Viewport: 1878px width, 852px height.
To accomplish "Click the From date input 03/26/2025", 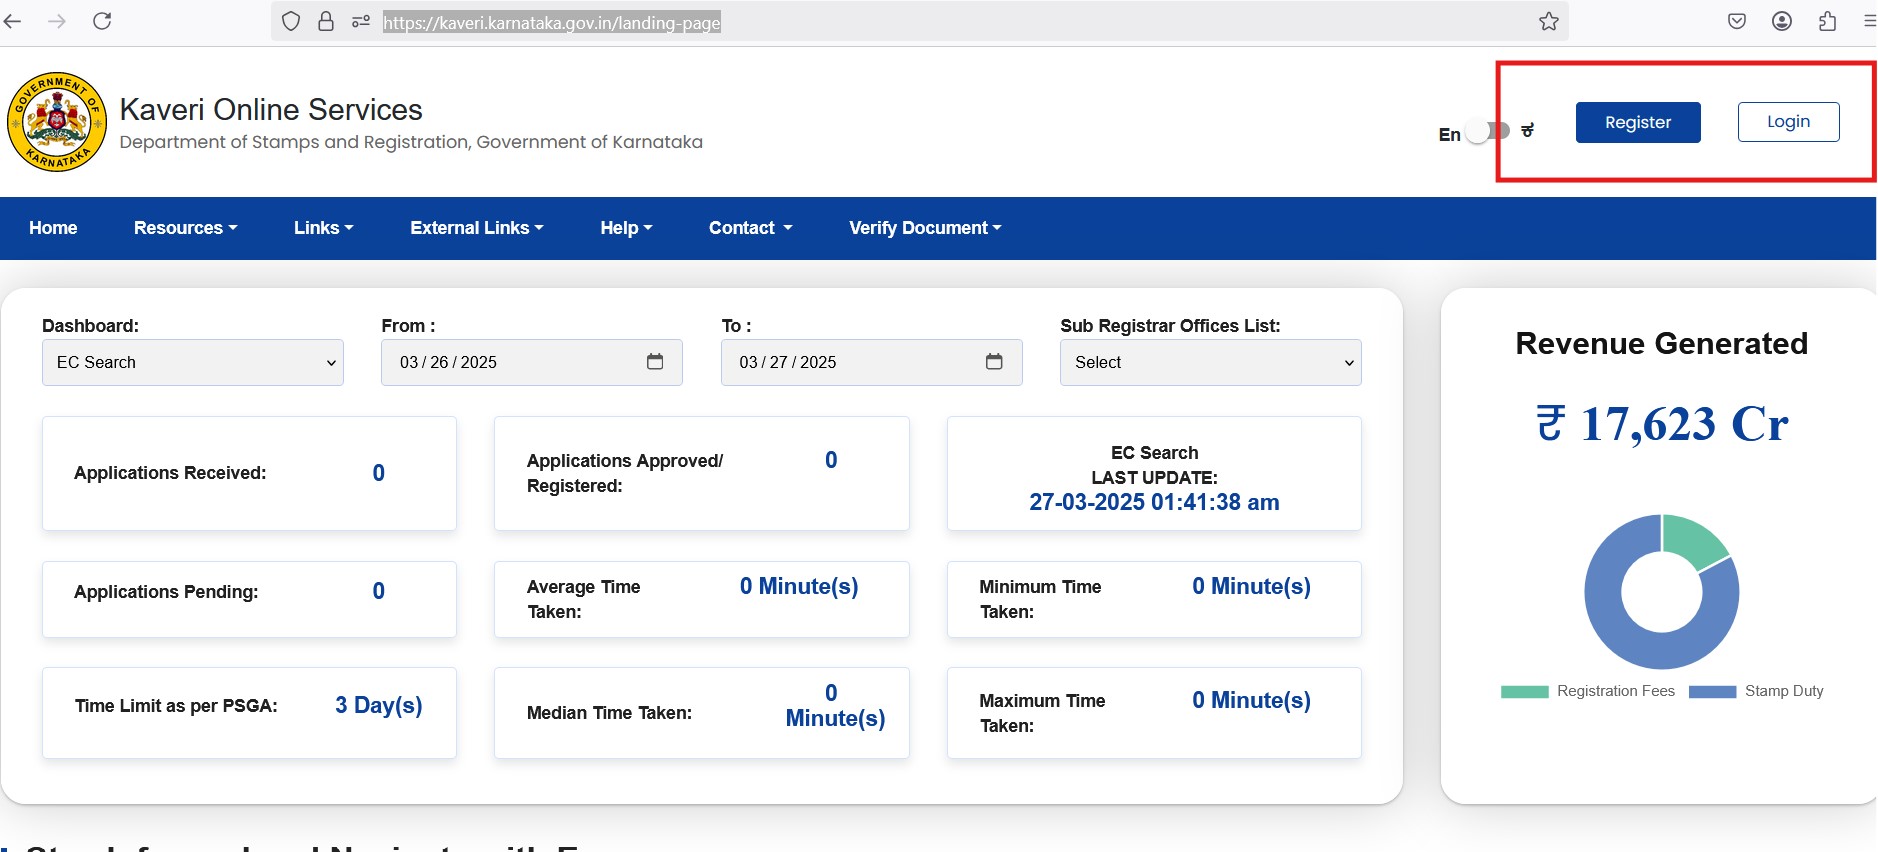I will (532, 362).
